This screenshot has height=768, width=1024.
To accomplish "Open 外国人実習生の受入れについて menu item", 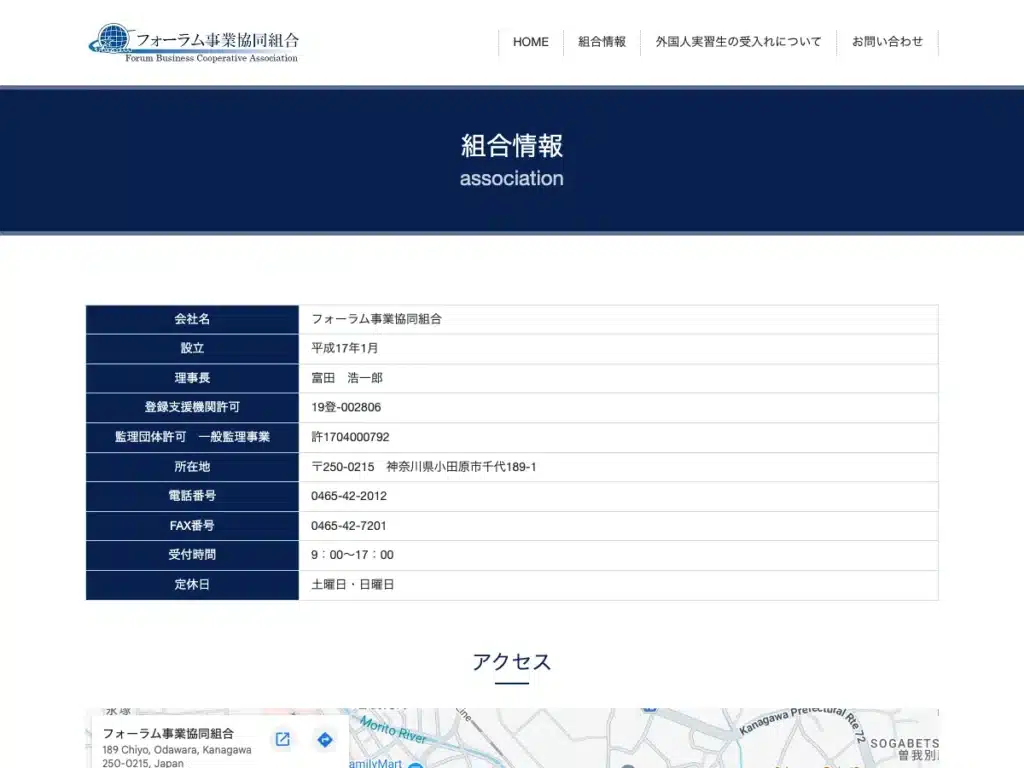I will (x=738, y=42).
